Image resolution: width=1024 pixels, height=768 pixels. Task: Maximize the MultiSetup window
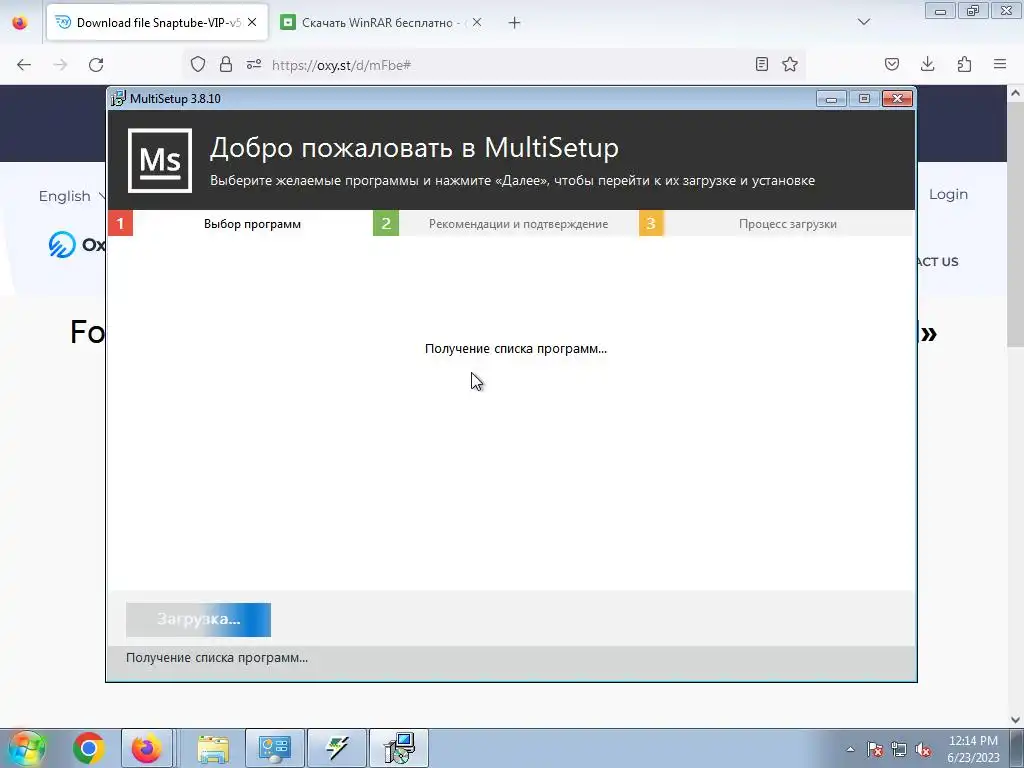[864, 99]
